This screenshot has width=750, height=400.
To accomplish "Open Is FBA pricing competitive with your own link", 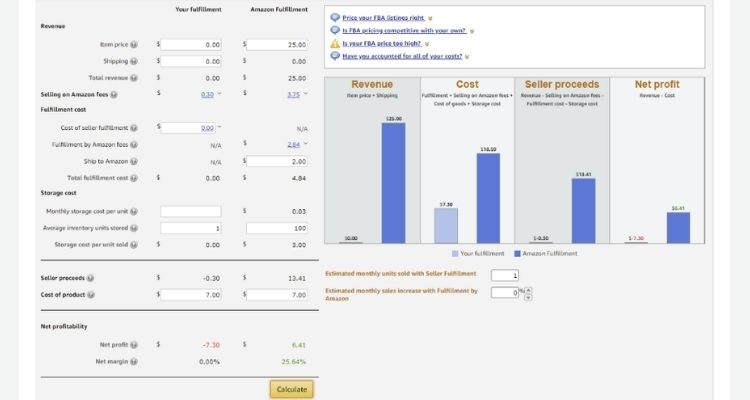I will click(x=404, y=30).
